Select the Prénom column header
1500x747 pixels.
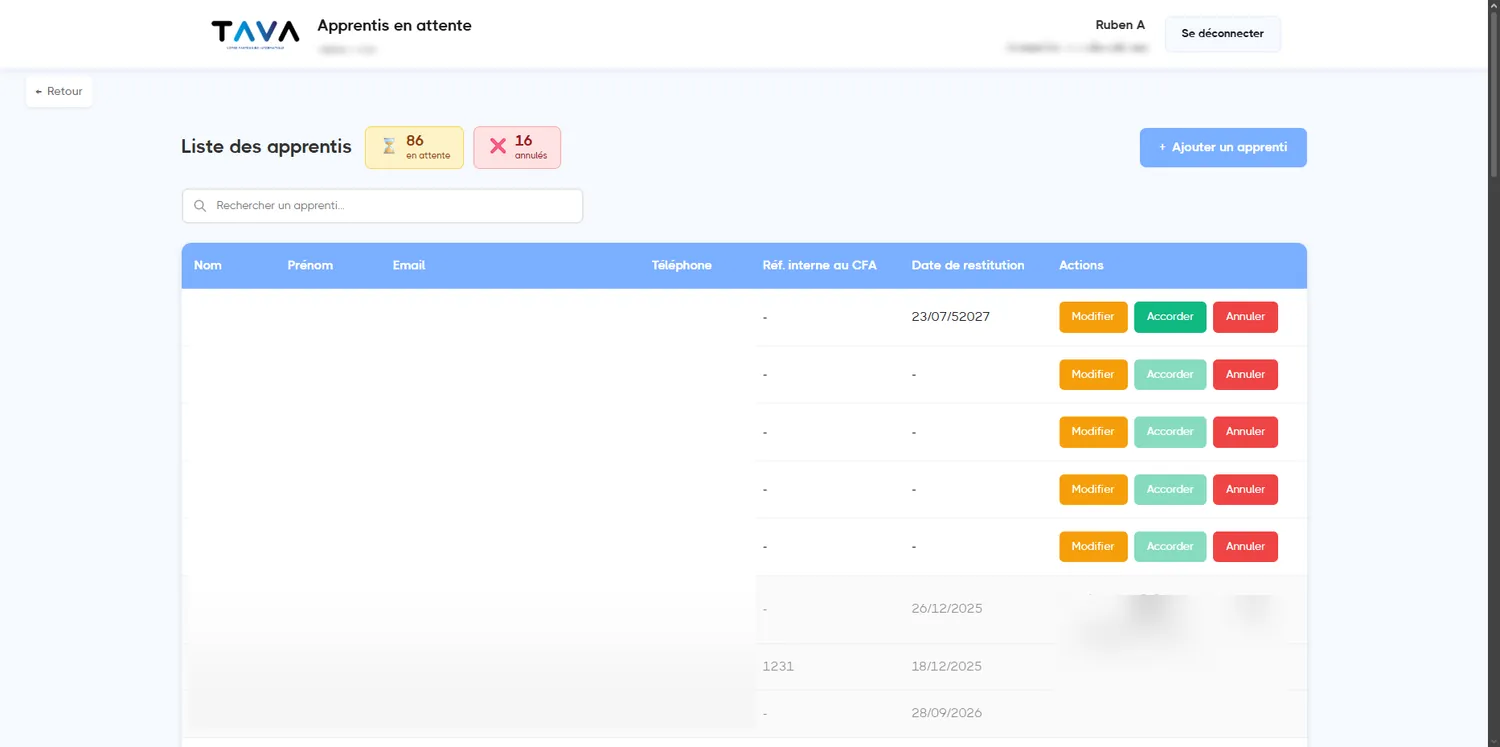pos(310,265)
